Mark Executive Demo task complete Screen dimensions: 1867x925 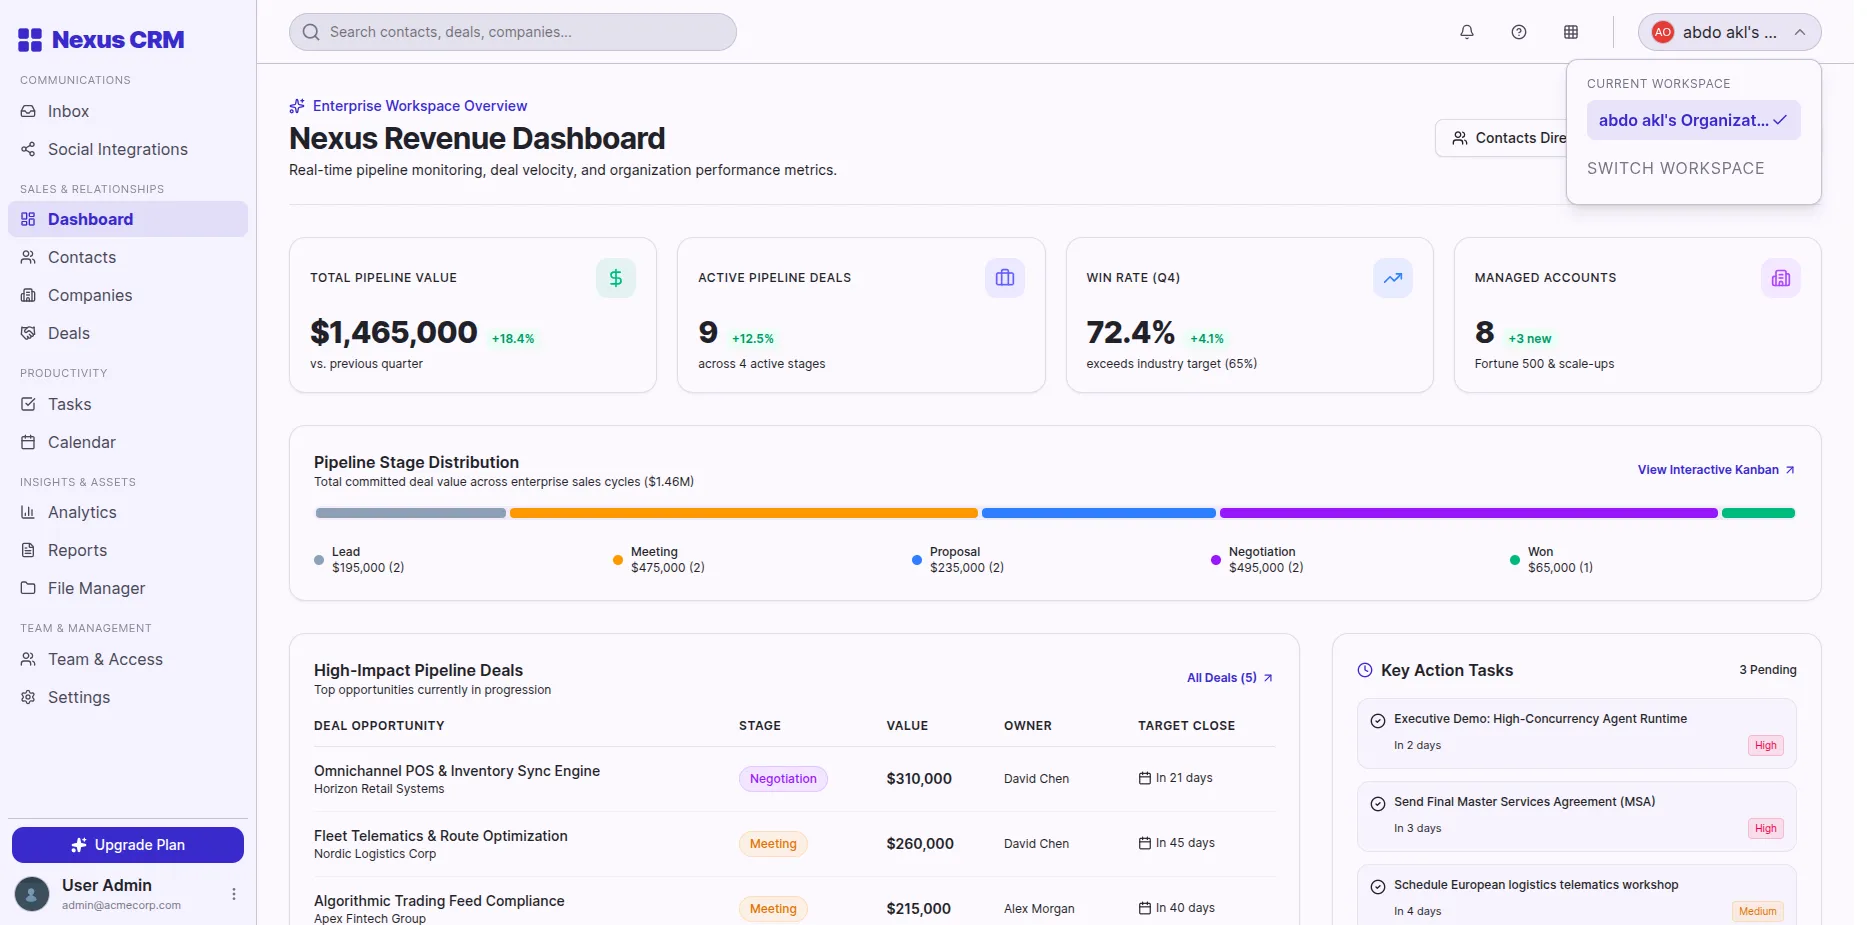tap(1378, 721)
